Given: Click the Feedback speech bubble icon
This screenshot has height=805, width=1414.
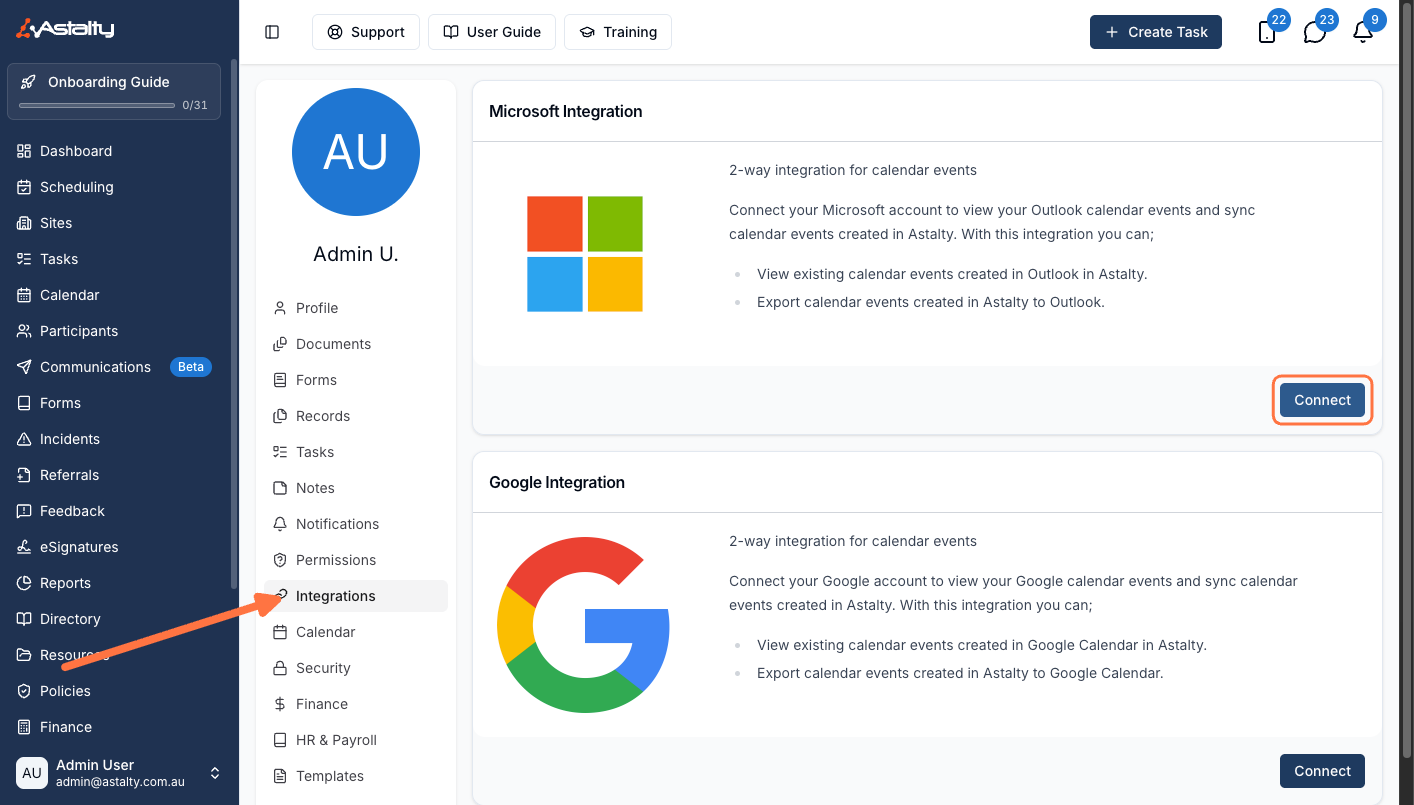Looking at the screenshot, I should point(24,511).
